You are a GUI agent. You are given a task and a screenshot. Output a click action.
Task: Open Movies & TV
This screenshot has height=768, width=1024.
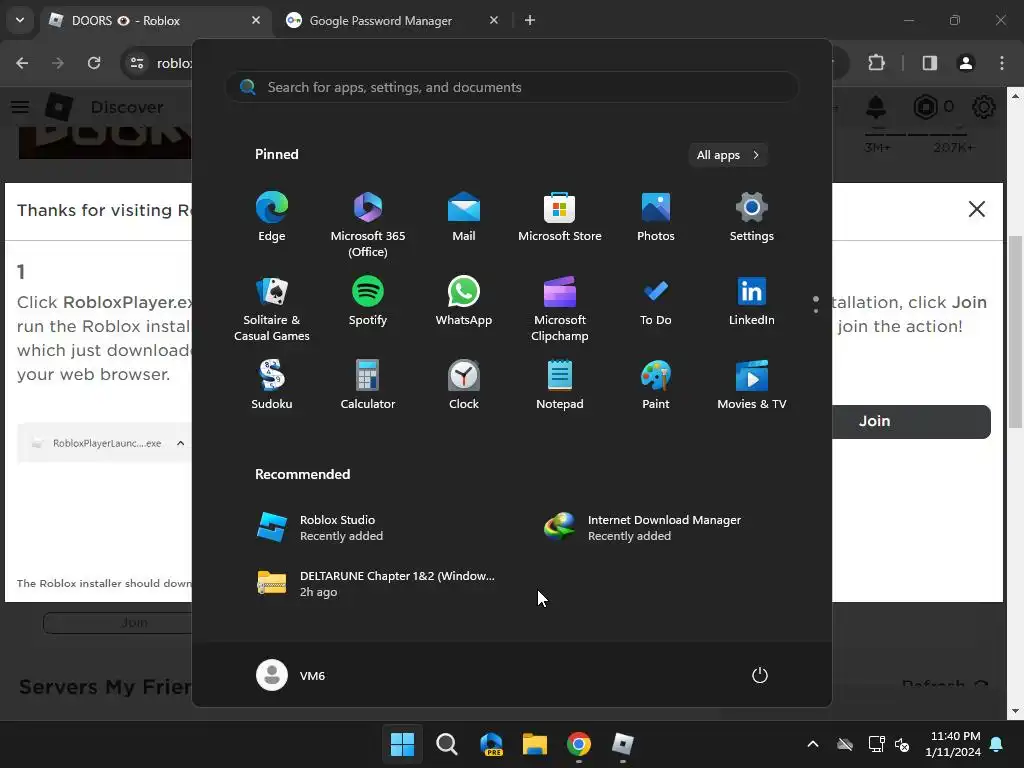pyautogui.click(x=752, y=385)
